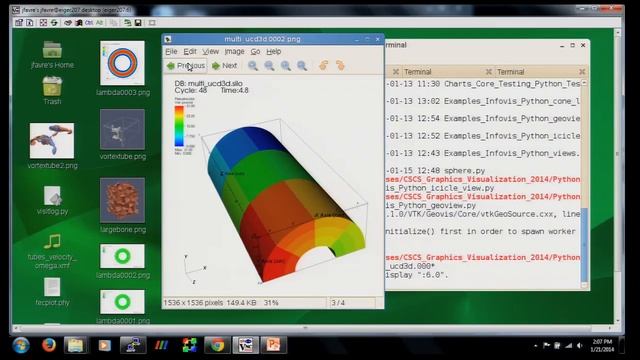Screen dimensions: 640x360
Task: Click the third zoom magnifier icon
Action: (x=286, y=66)
